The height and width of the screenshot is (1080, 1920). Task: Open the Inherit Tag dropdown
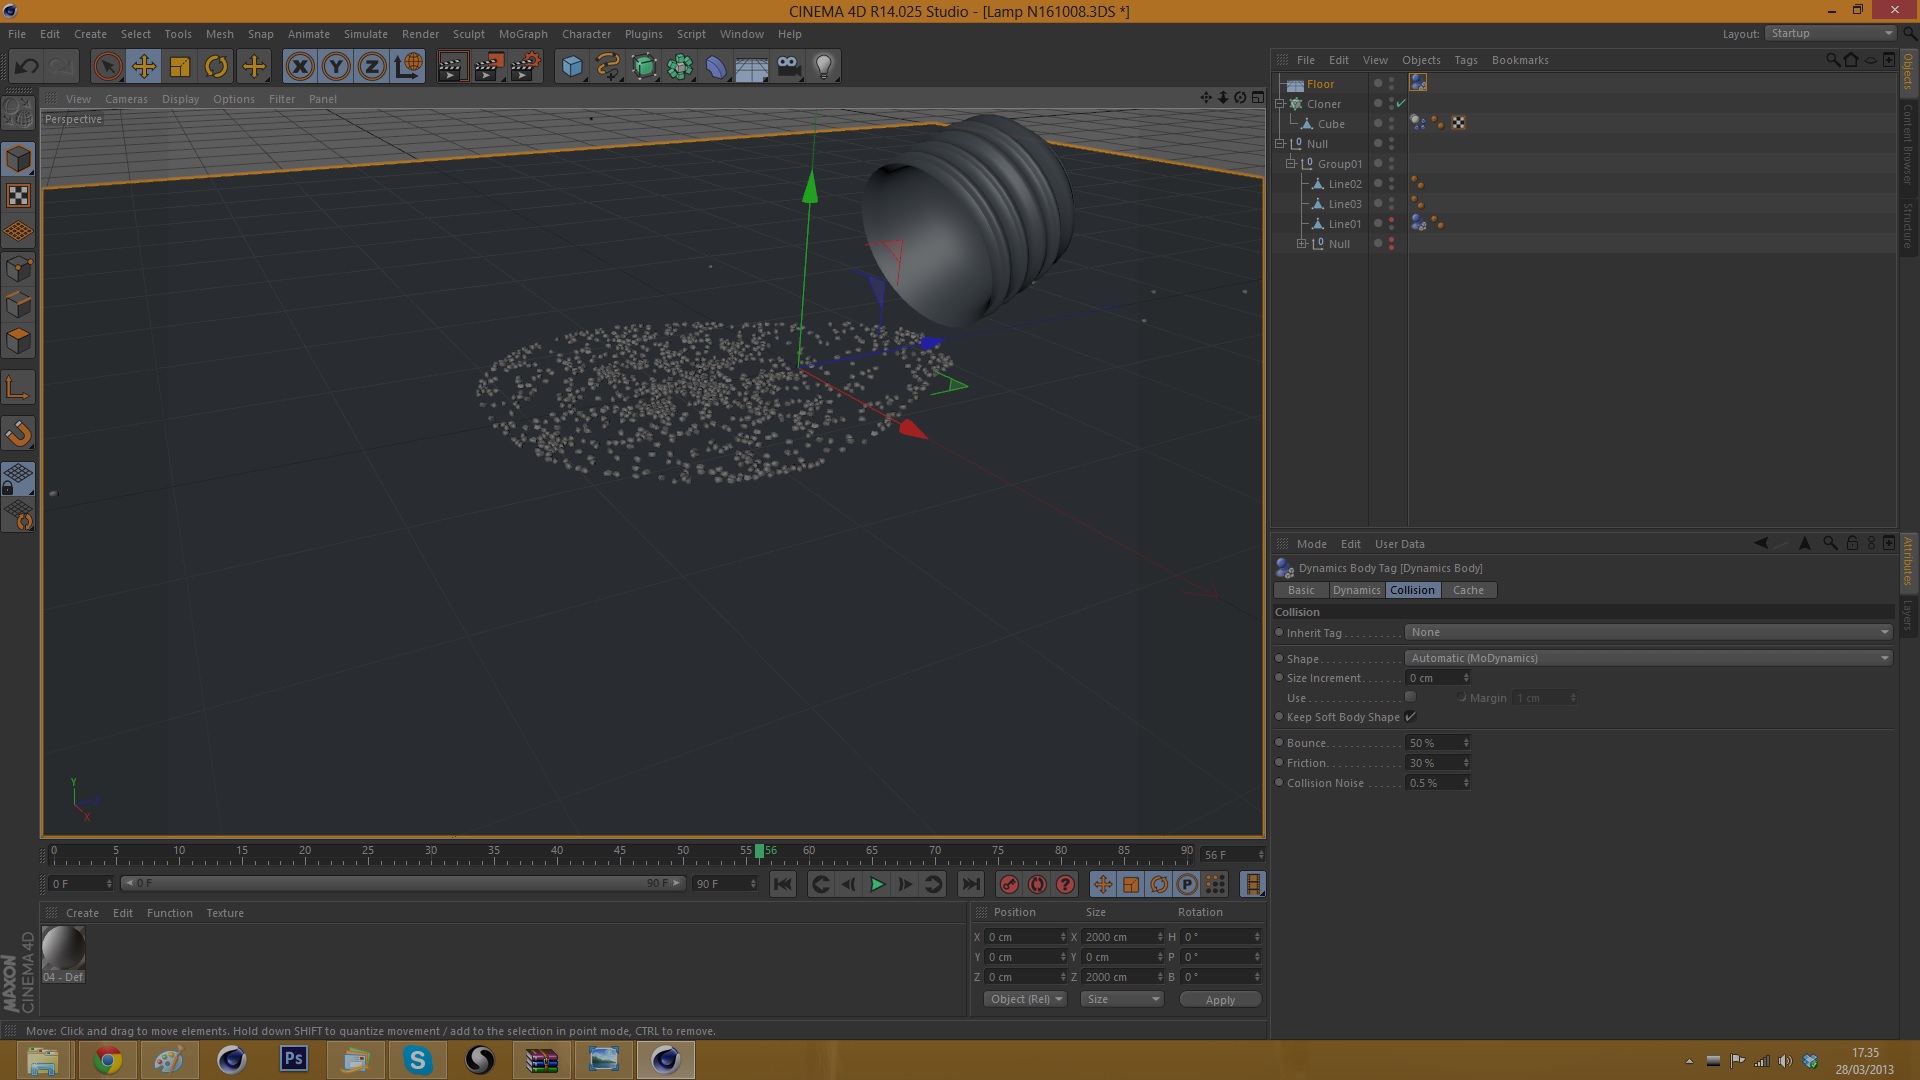(1648, 632)
